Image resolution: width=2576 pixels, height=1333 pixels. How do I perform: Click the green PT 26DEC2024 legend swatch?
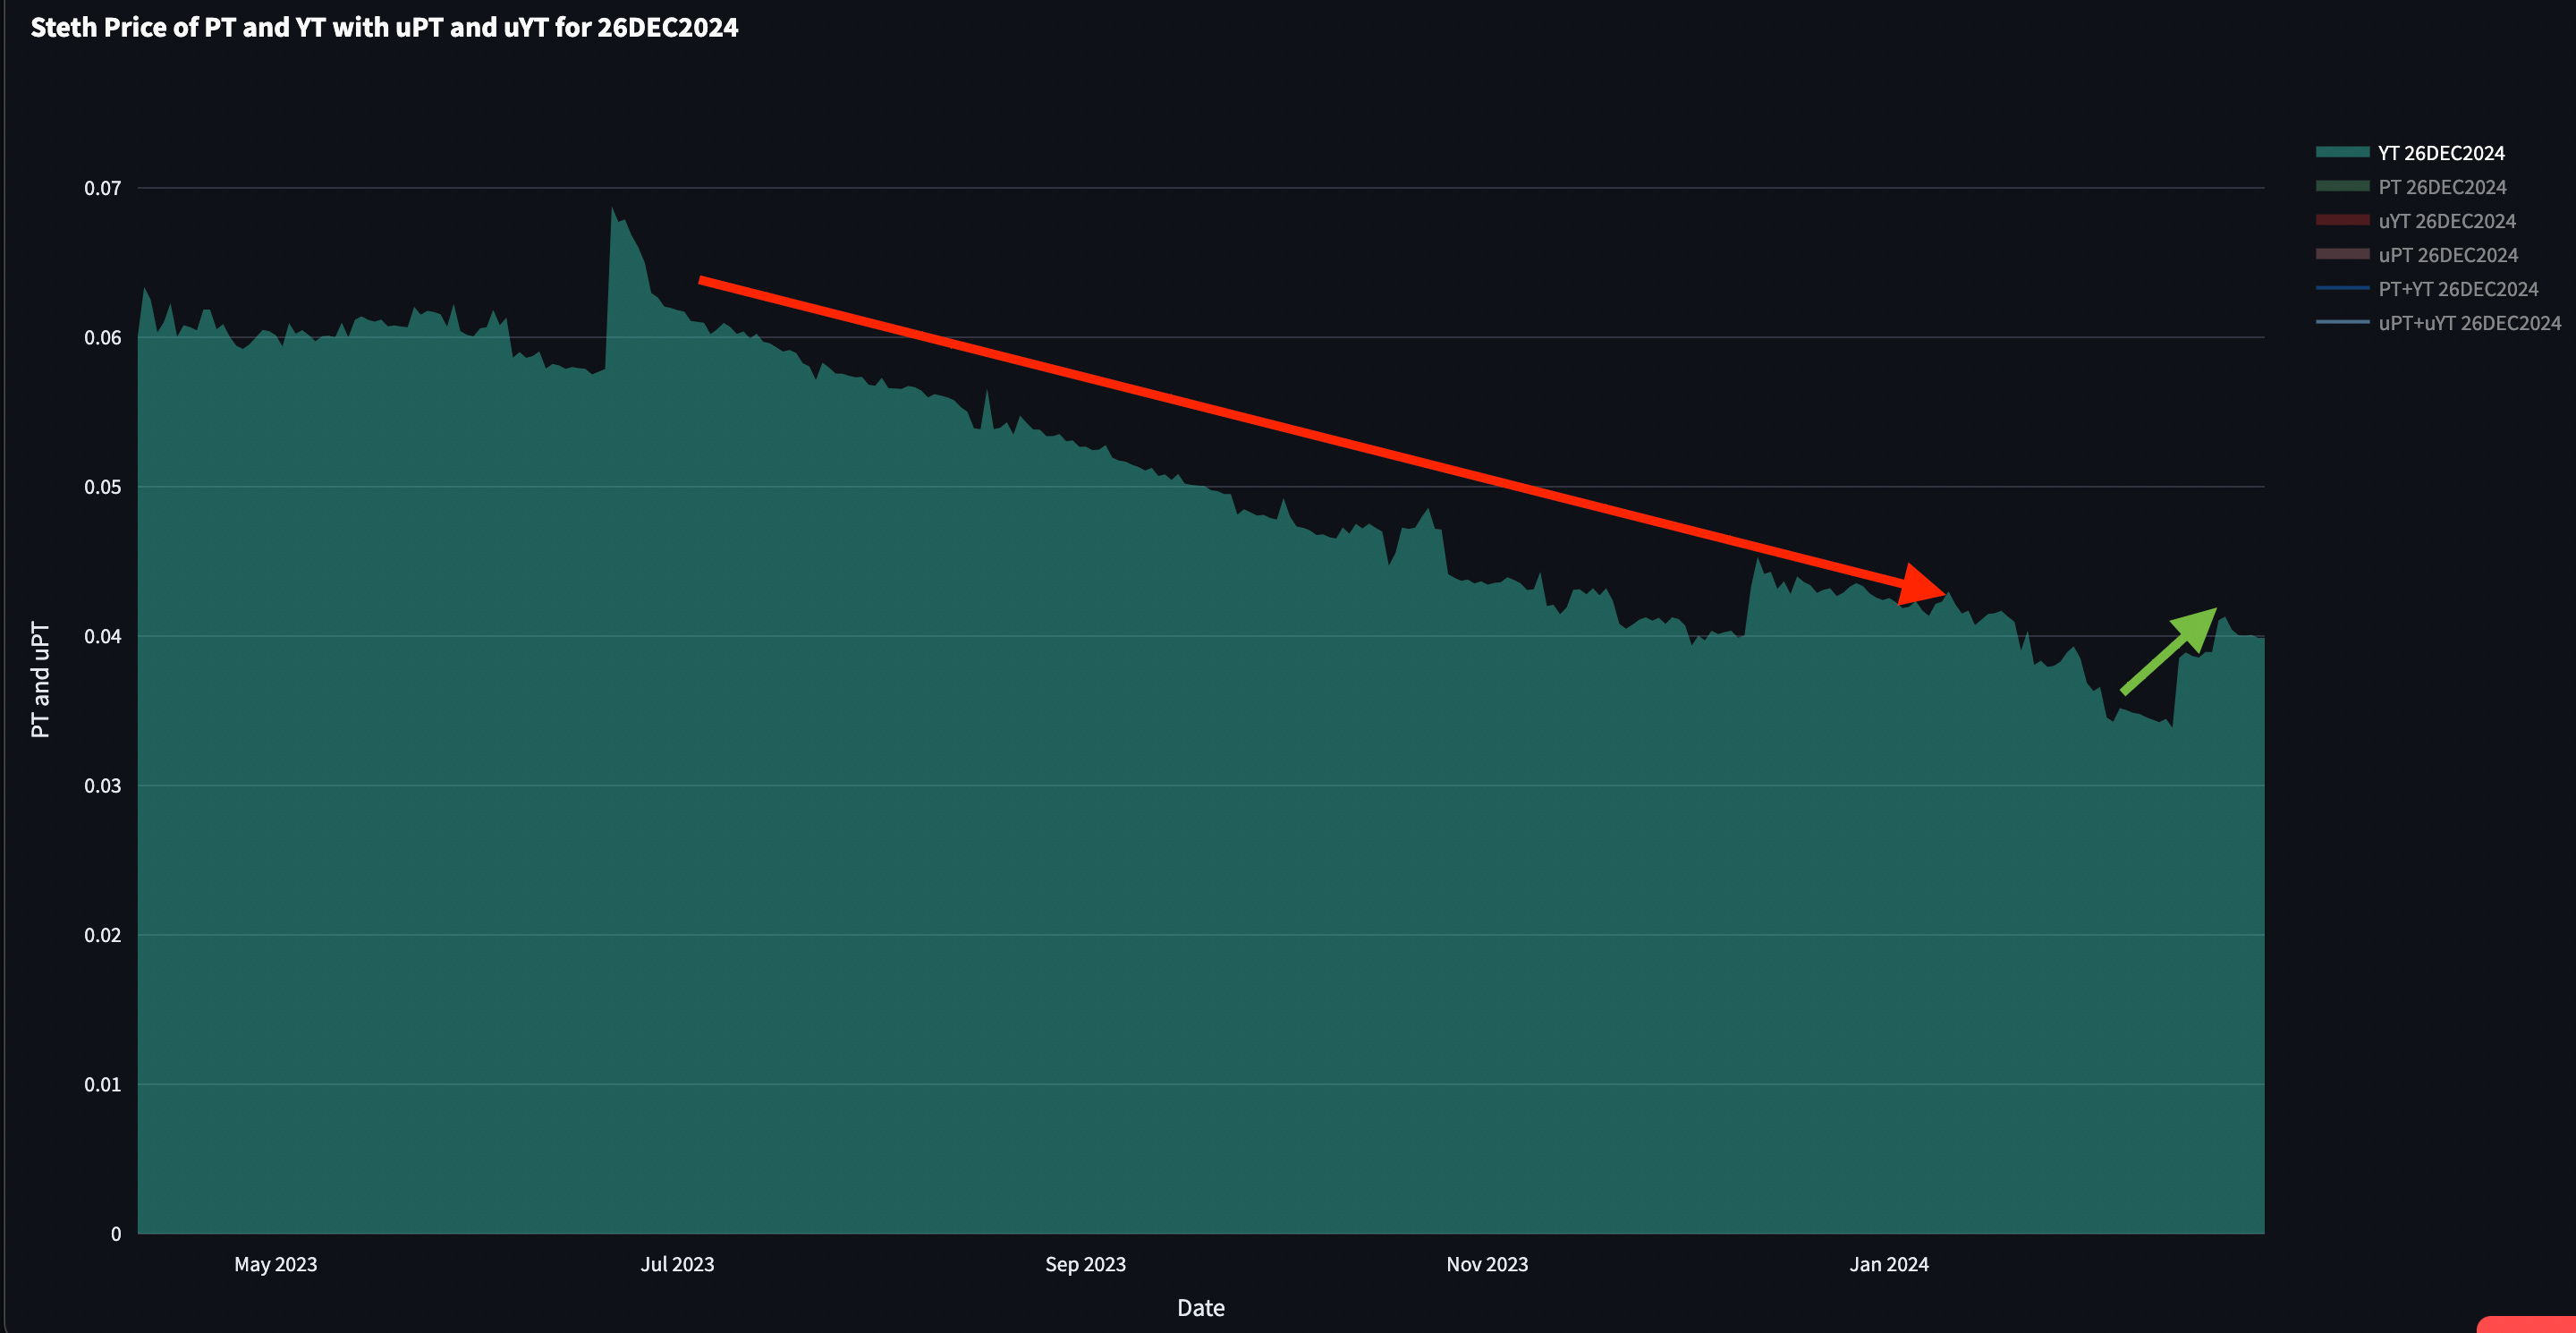[x=2342, y=186]
